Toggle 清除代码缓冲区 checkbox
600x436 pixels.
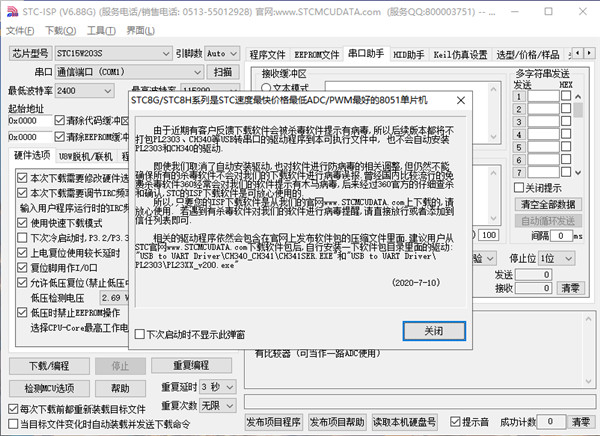coord(59,121)
